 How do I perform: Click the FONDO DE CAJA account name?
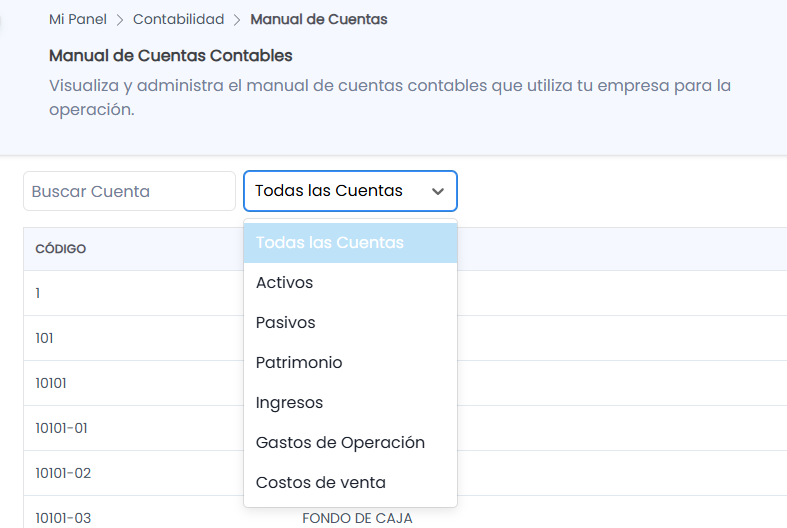point(357,518)
